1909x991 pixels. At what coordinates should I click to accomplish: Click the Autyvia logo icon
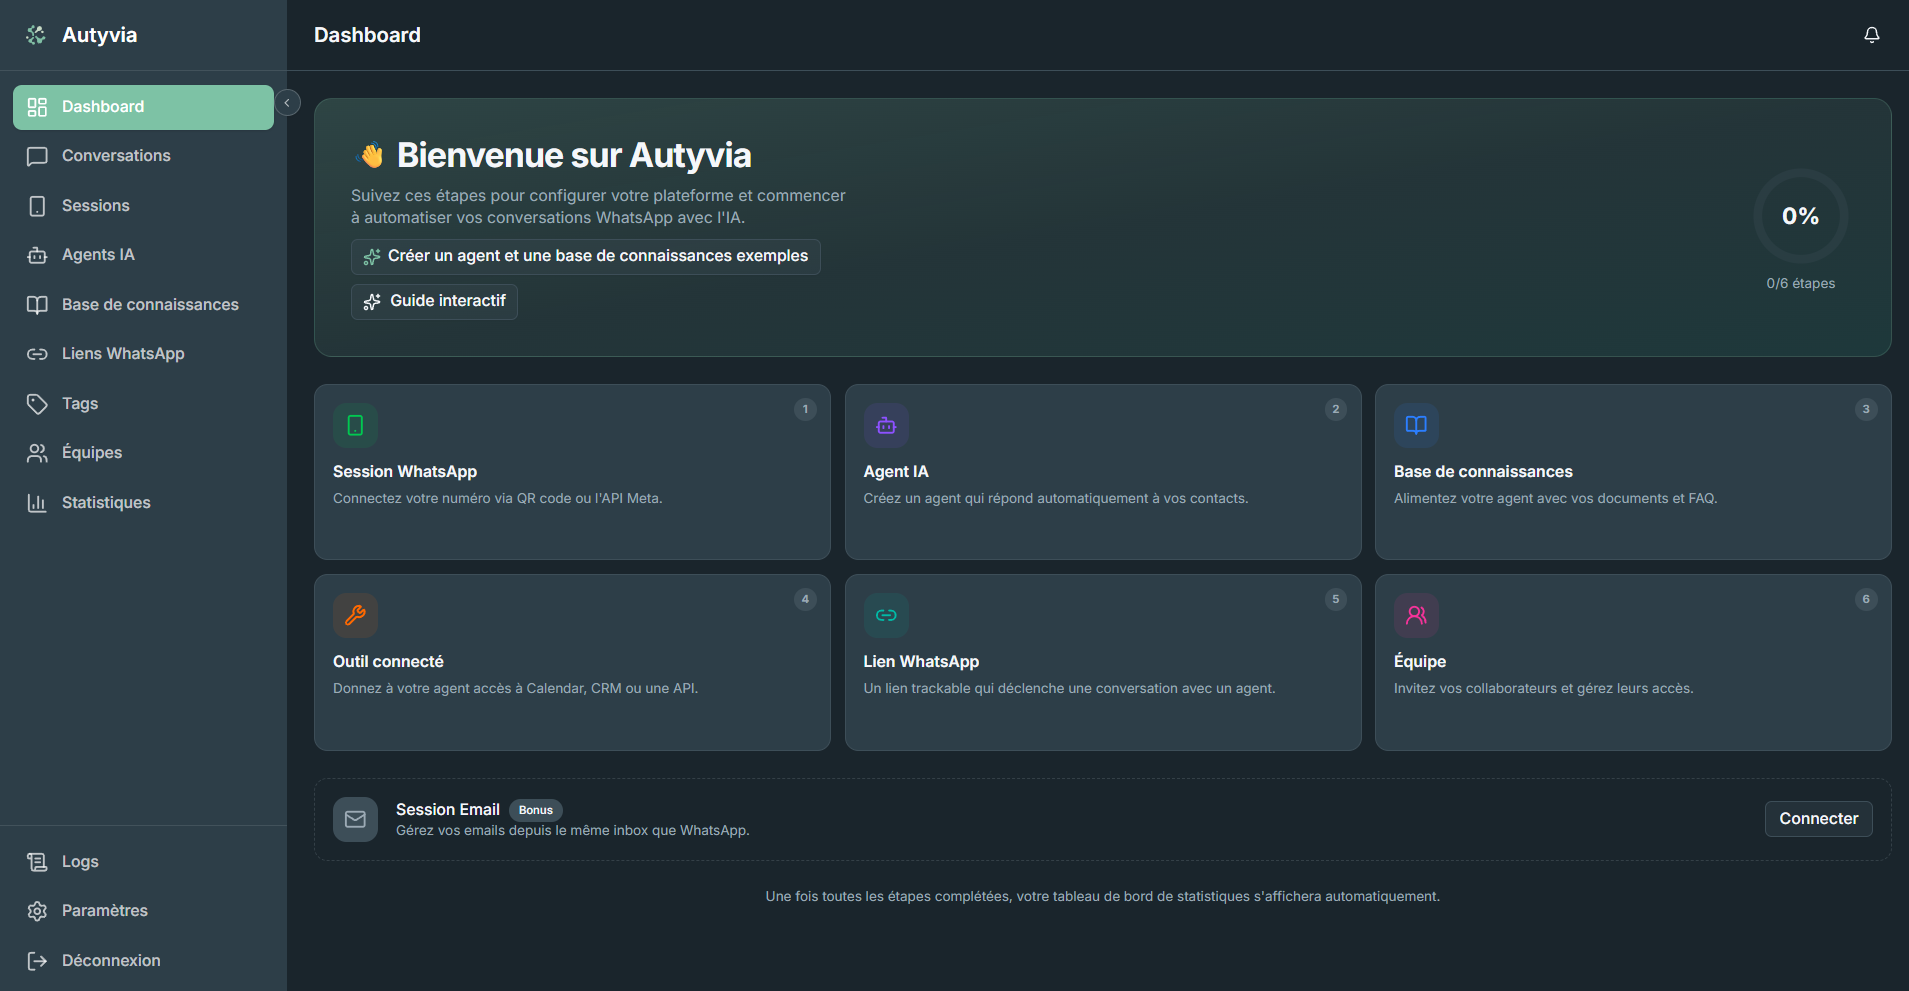point(36,35)
